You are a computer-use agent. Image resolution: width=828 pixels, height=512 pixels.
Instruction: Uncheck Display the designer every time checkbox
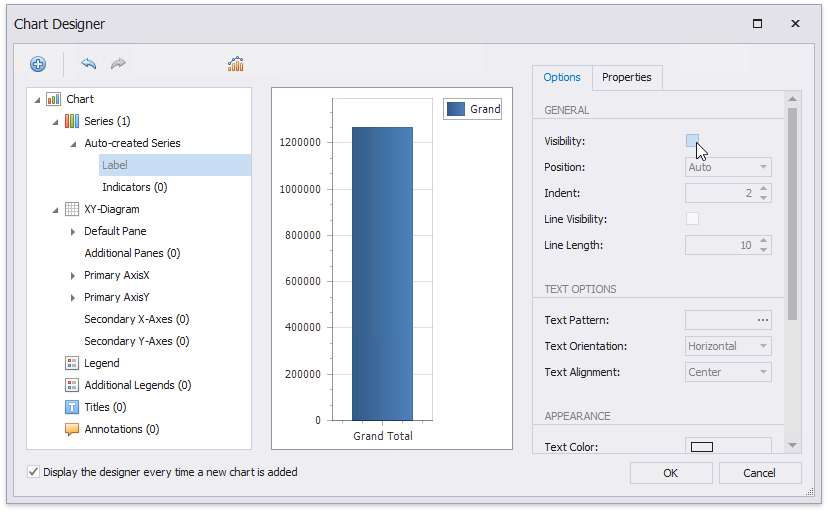(x=35, y=472)
